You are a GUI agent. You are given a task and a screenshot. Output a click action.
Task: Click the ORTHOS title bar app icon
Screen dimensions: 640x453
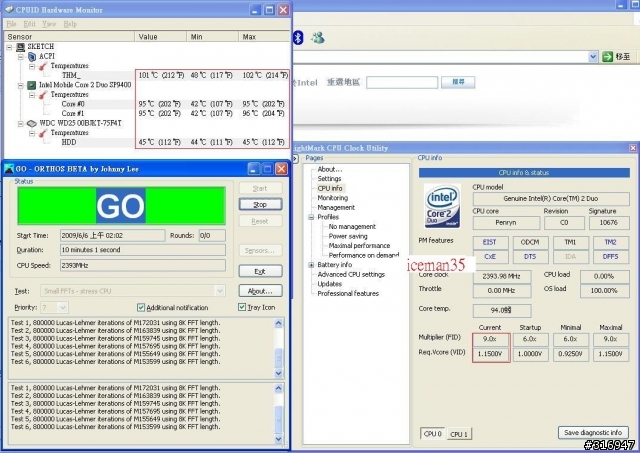click(x=9, y=169)
